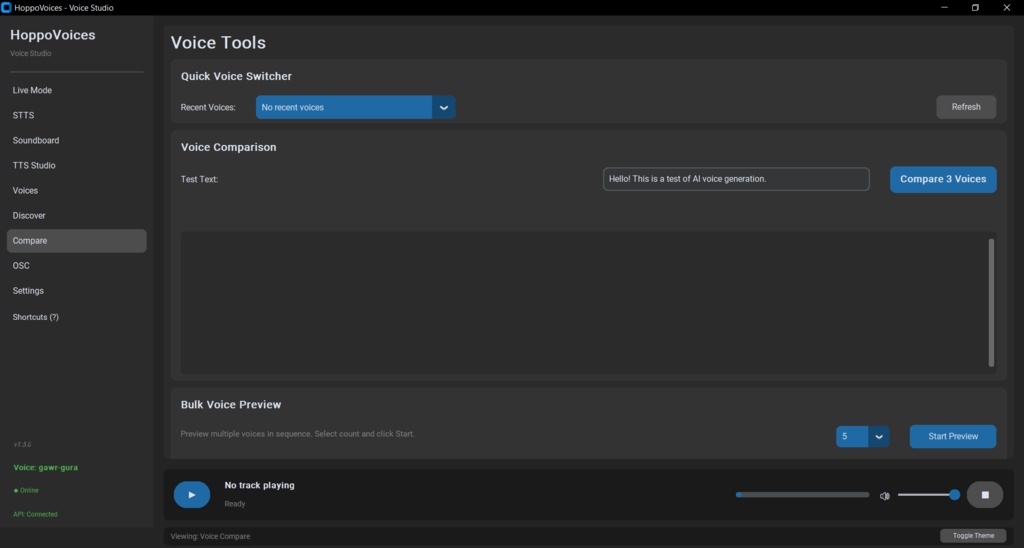Click the Start Preview button
1024x548 pixels.
pyautogui.click(x=953, y=436)
